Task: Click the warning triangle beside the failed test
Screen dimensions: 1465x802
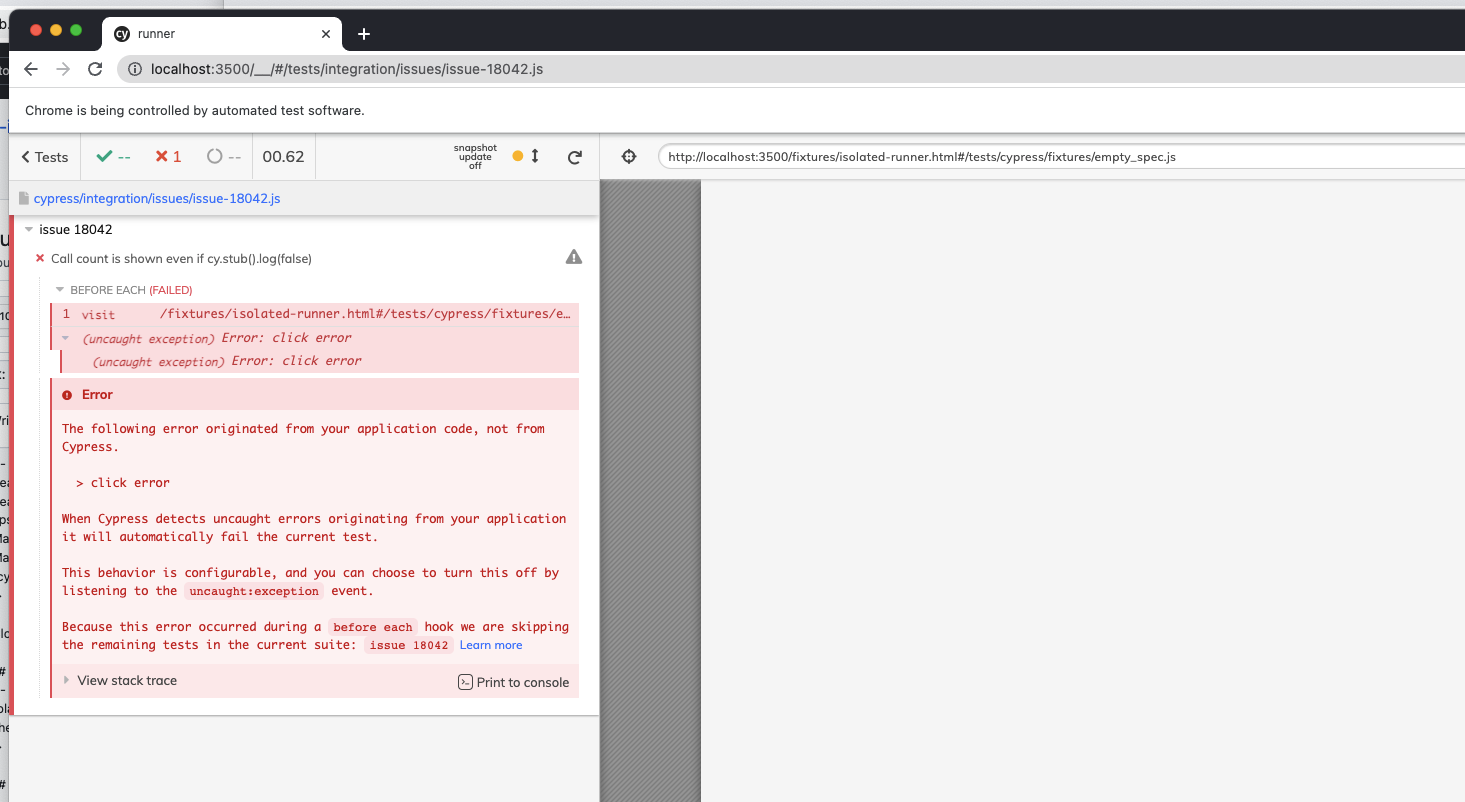Action: [x=573, y=257]
